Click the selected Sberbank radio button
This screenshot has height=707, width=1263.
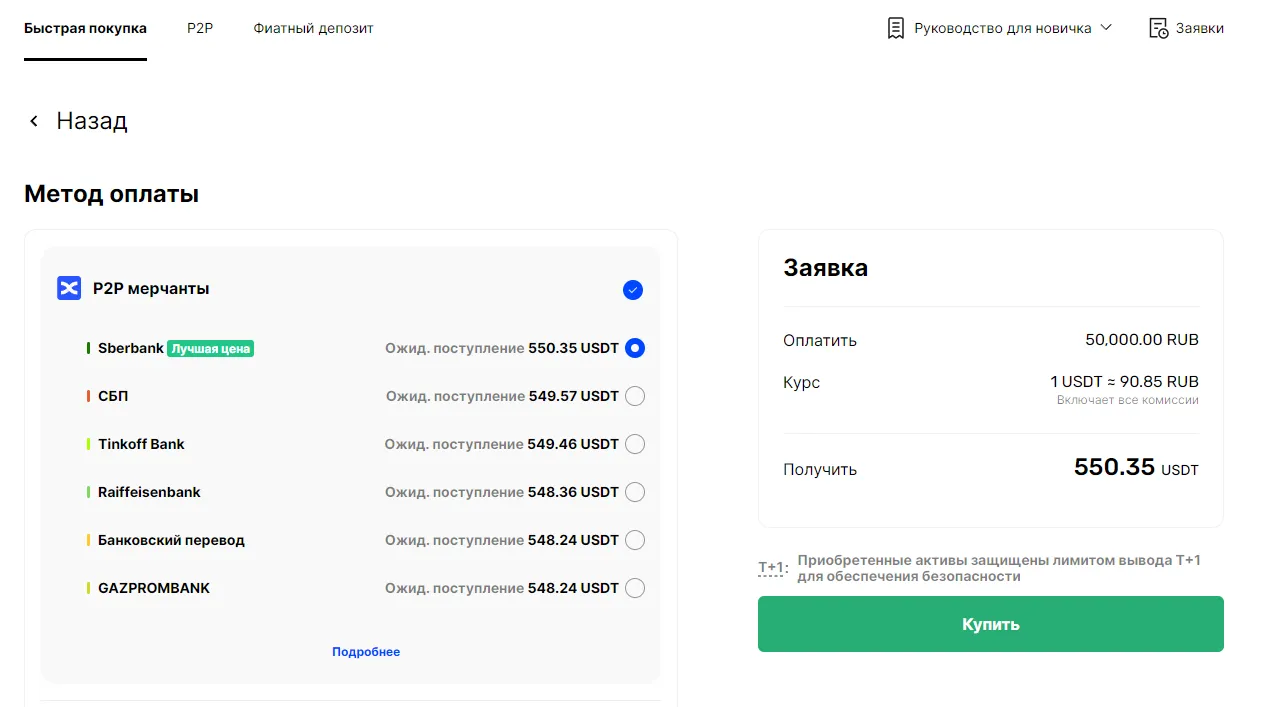coord(634,348)
